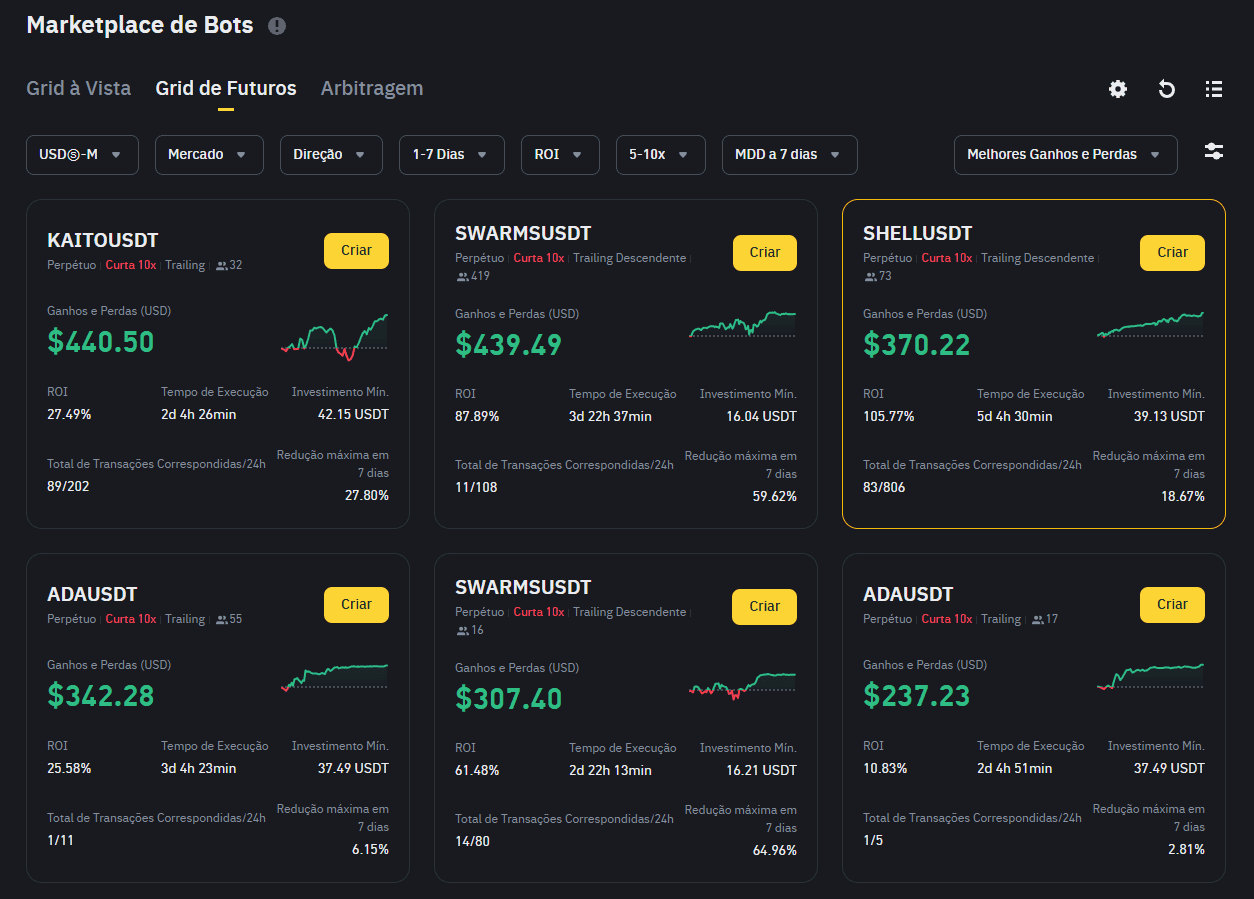
Task: Open the MDD a 7 dias dropdown
Action: point(790,155)
